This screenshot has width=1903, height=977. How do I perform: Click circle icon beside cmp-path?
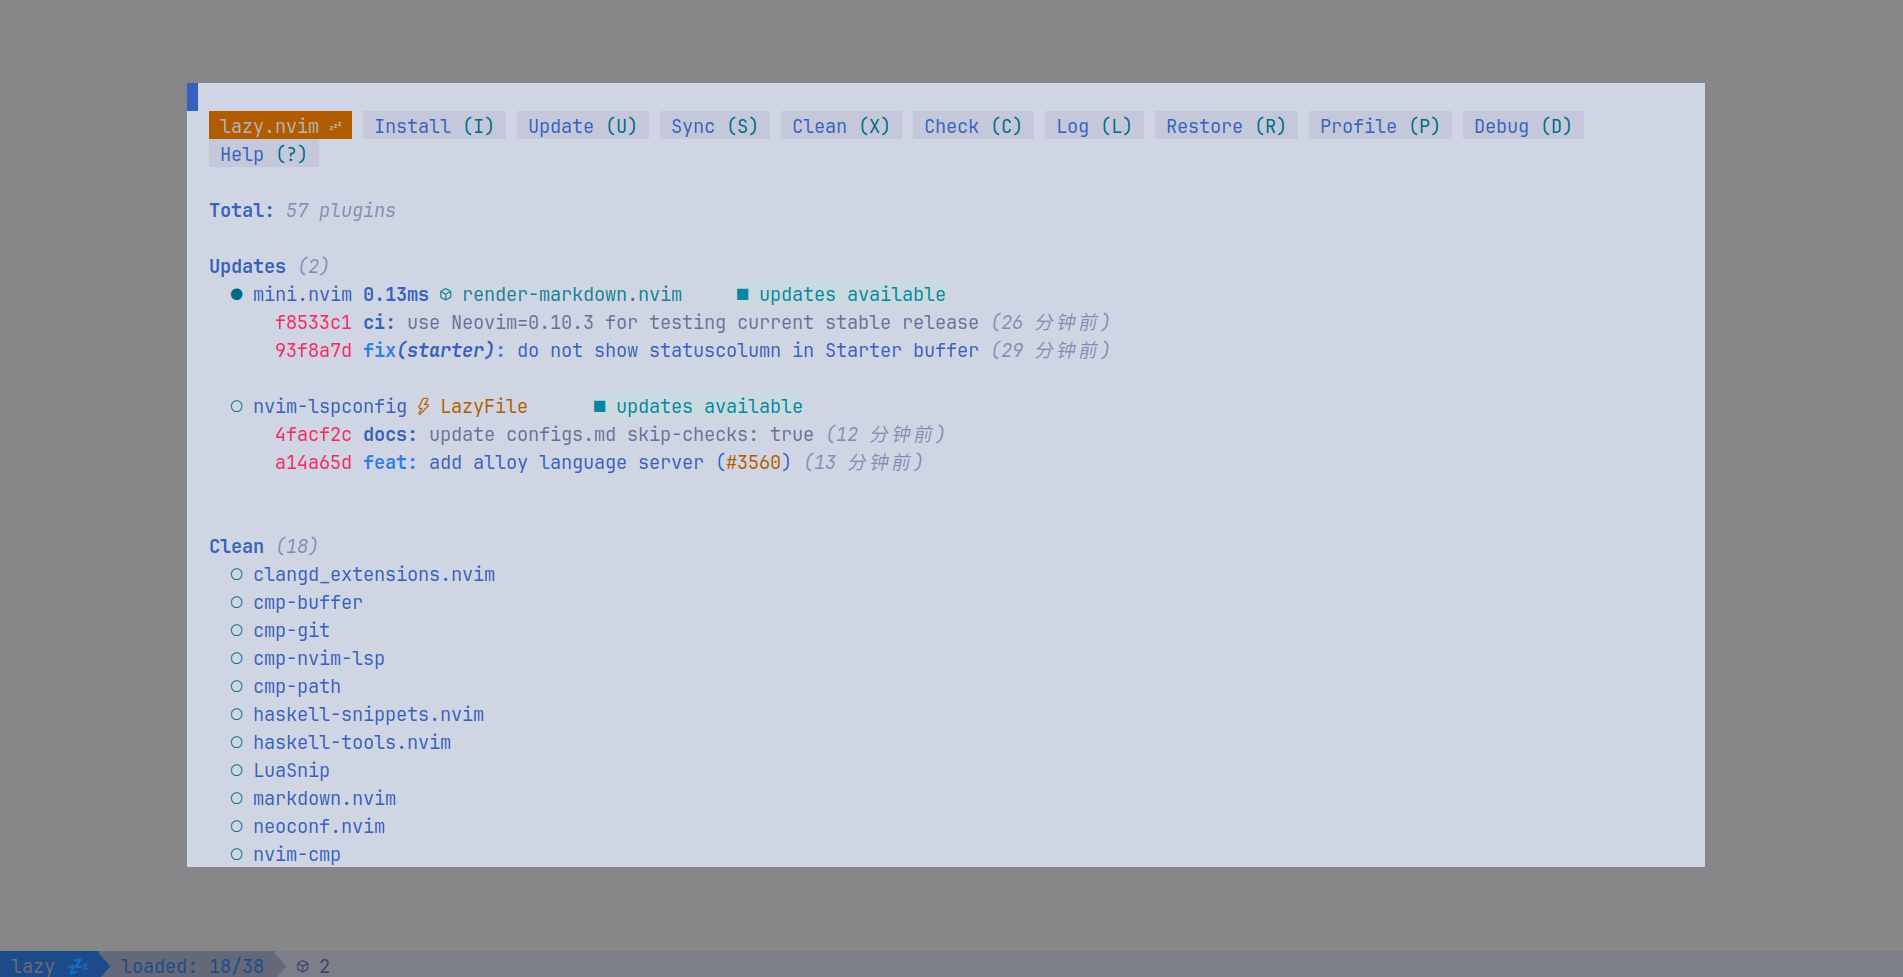pyautogui.click(x=237, y=686)
